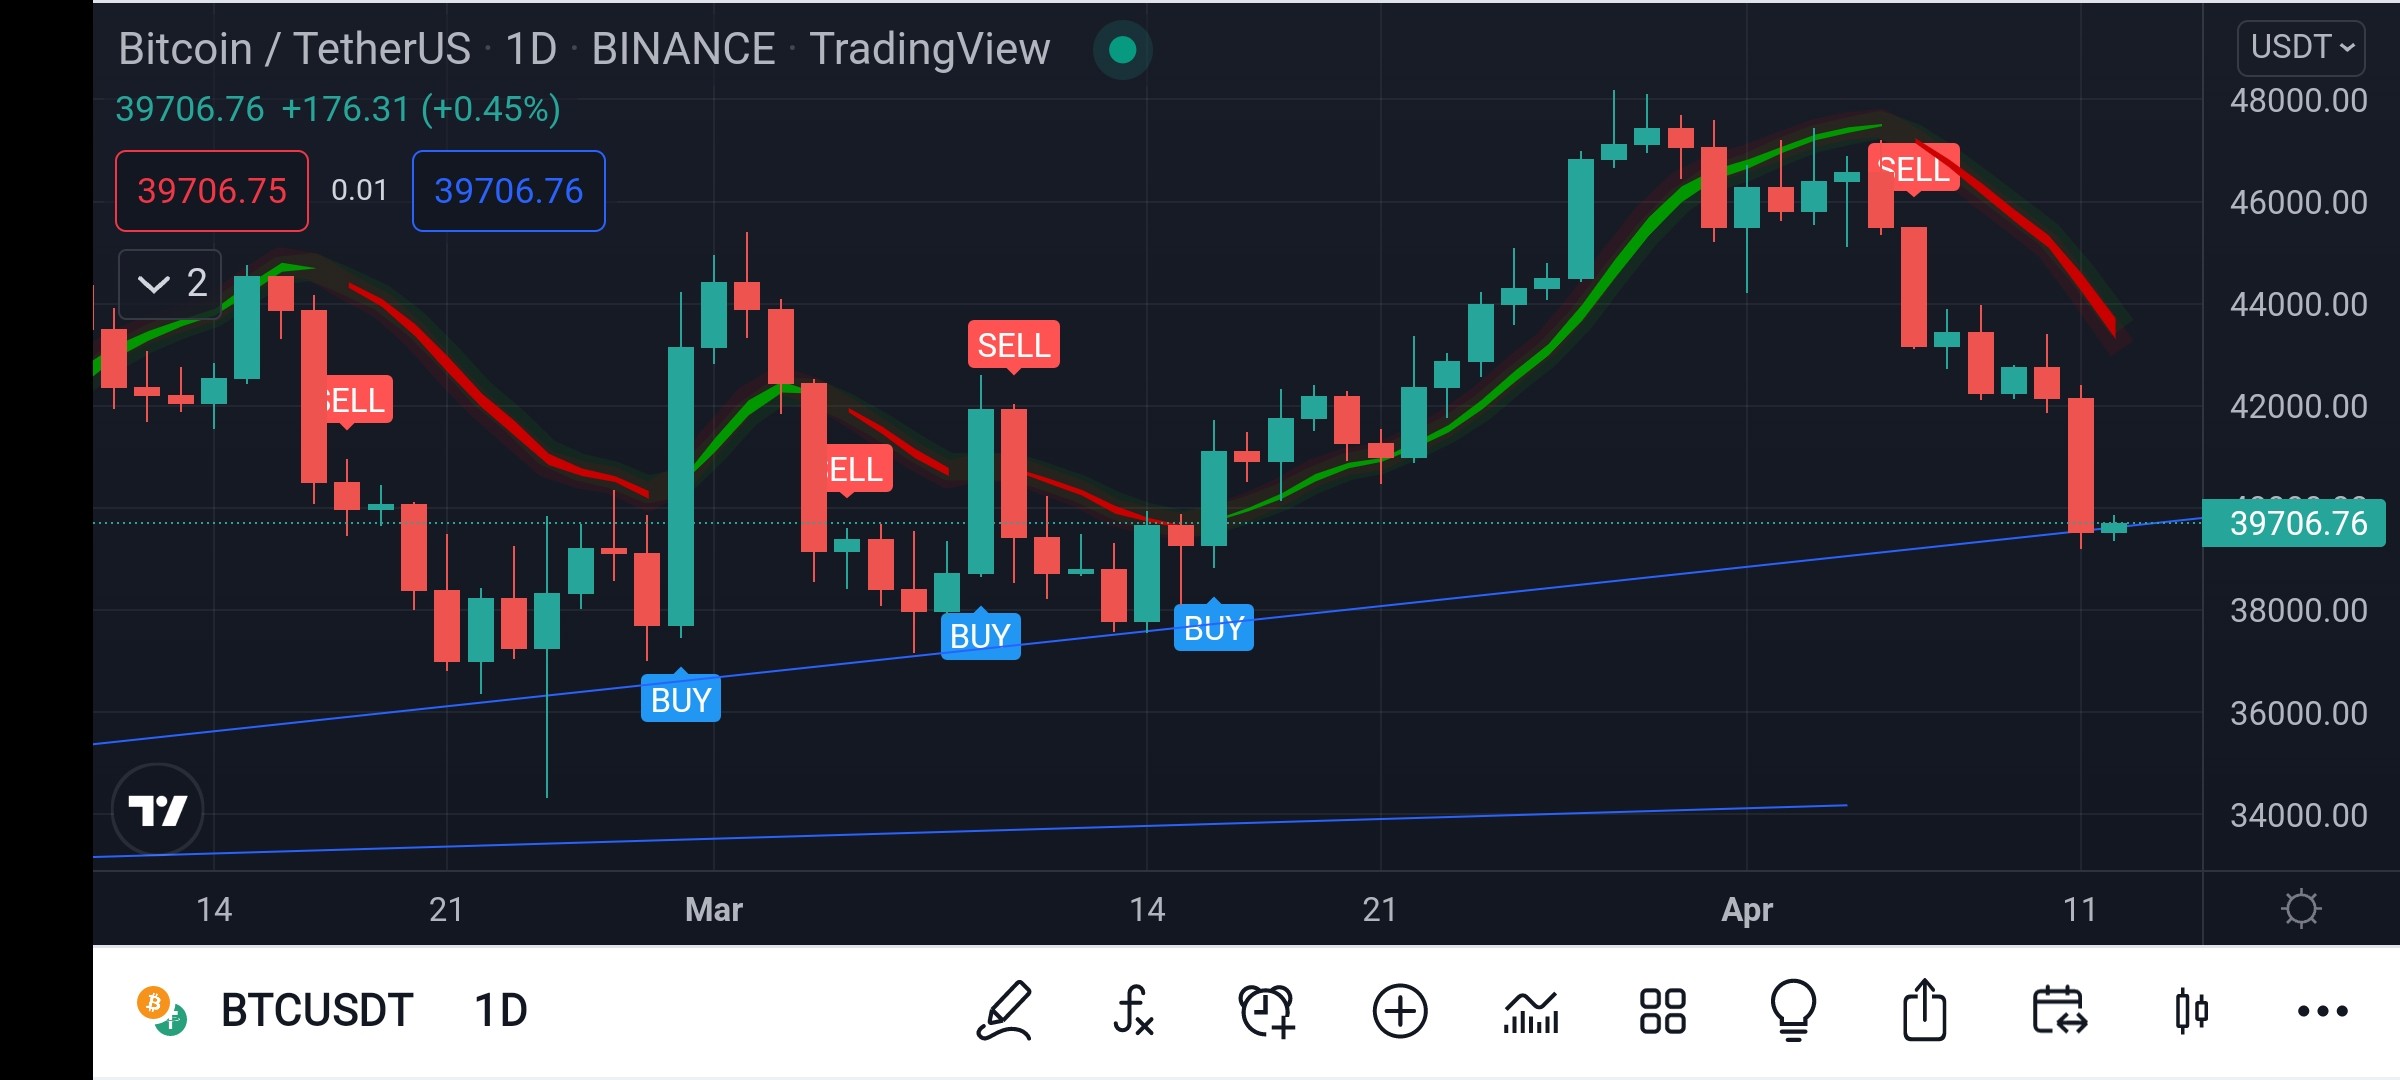Change chart type with candlestick icon
2400x1080 pixels.
coord(2191,1011)
